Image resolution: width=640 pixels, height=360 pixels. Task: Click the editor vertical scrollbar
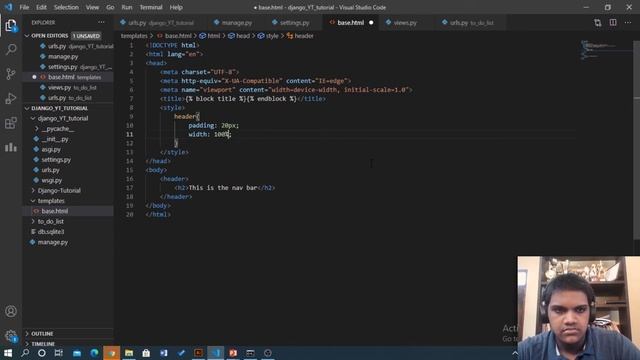pos(636,140)
